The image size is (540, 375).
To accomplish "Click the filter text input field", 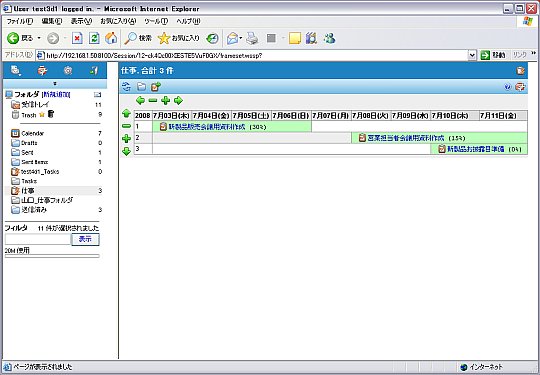I will [x=38, y=239].
